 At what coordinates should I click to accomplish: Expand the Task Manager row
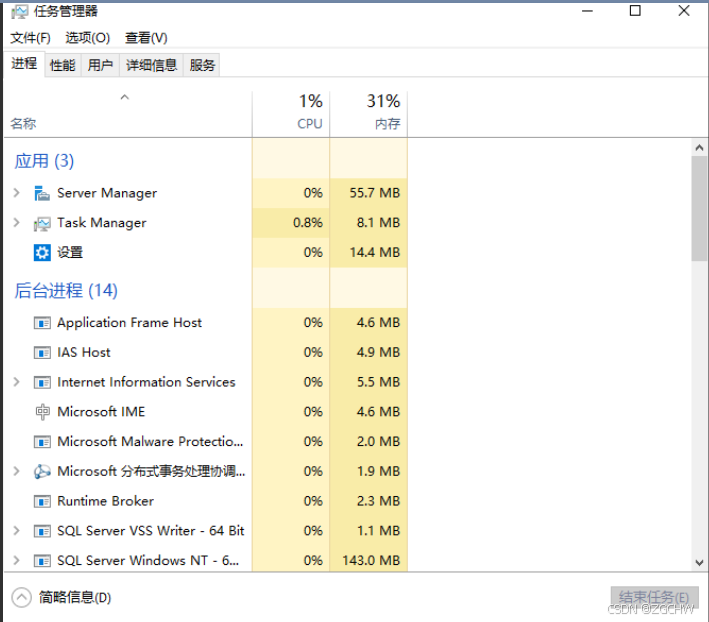17,222
